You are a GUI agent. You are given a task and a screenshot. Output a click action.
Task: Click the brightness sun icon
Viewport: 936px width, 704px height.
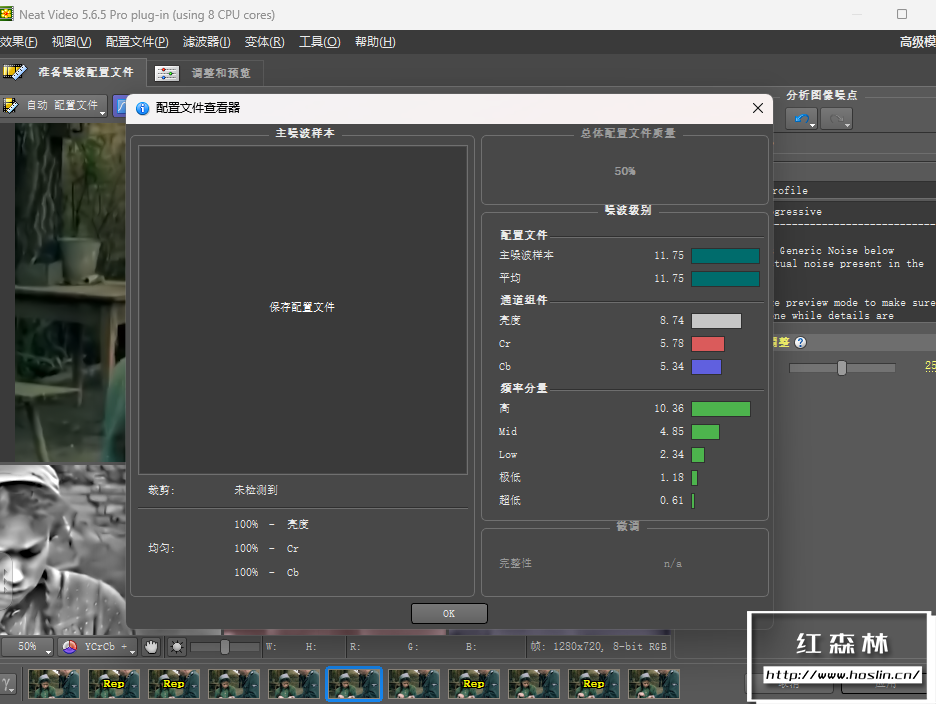click(x=177, y=647)
